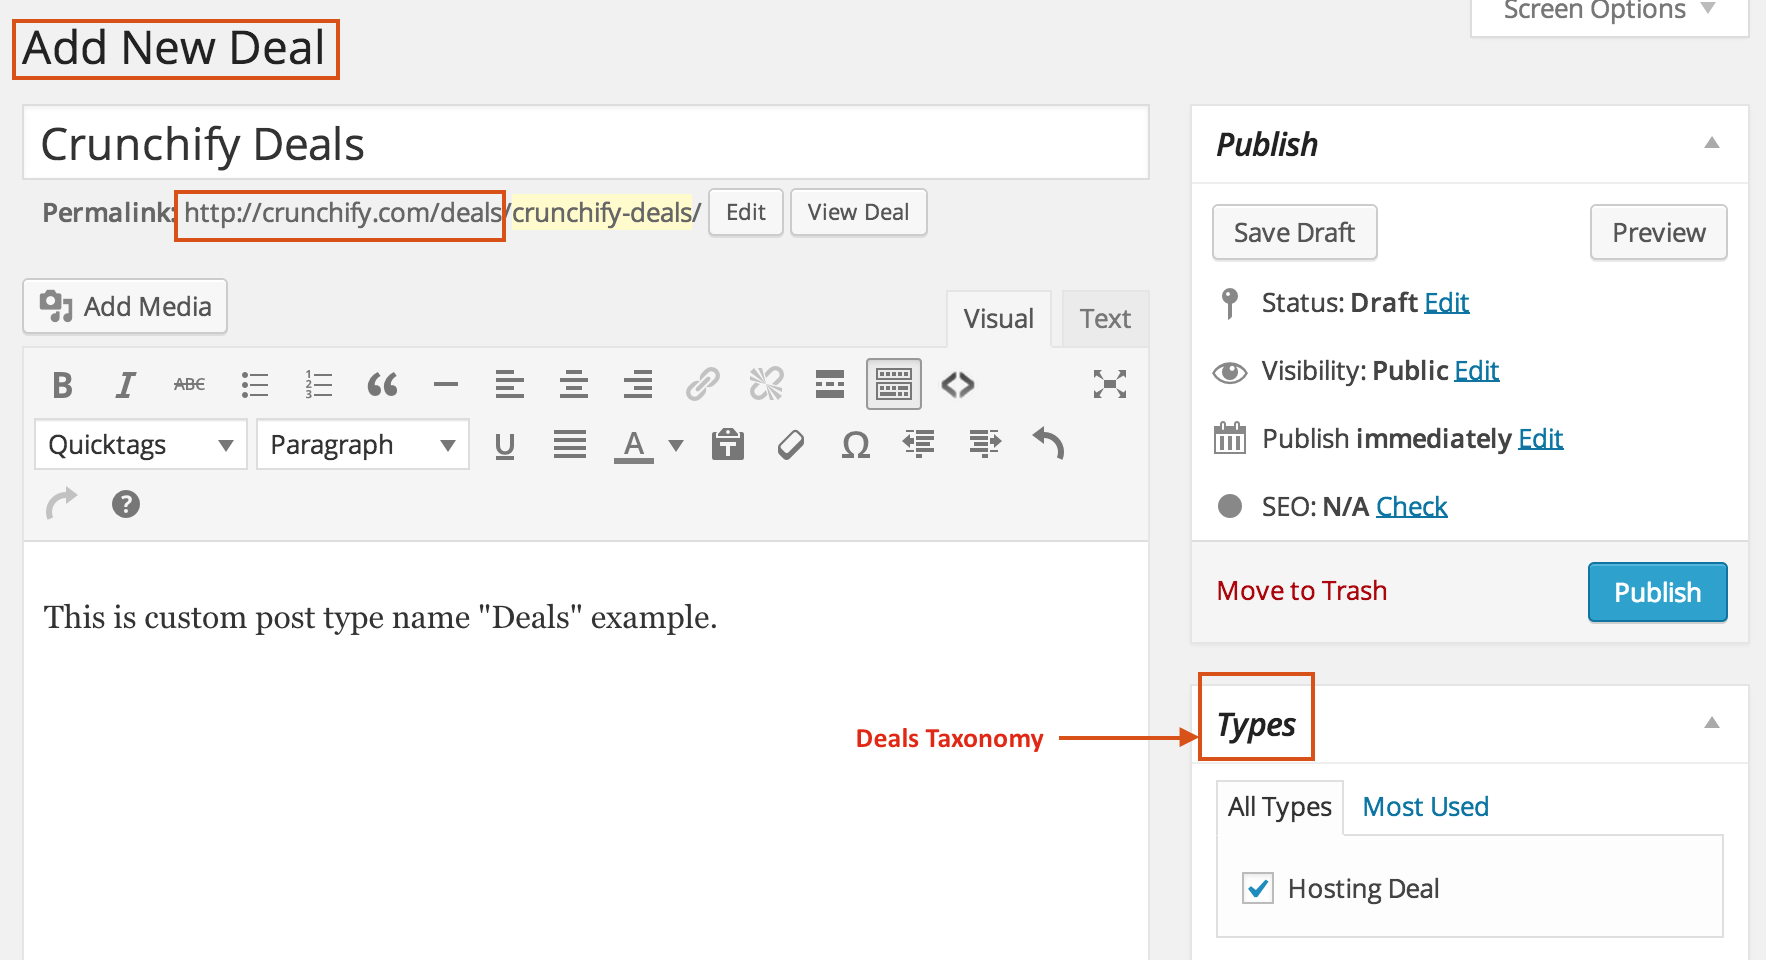Click the post title input field
The height and width of the screenshot is (960, 1766).
click(585, 144)
